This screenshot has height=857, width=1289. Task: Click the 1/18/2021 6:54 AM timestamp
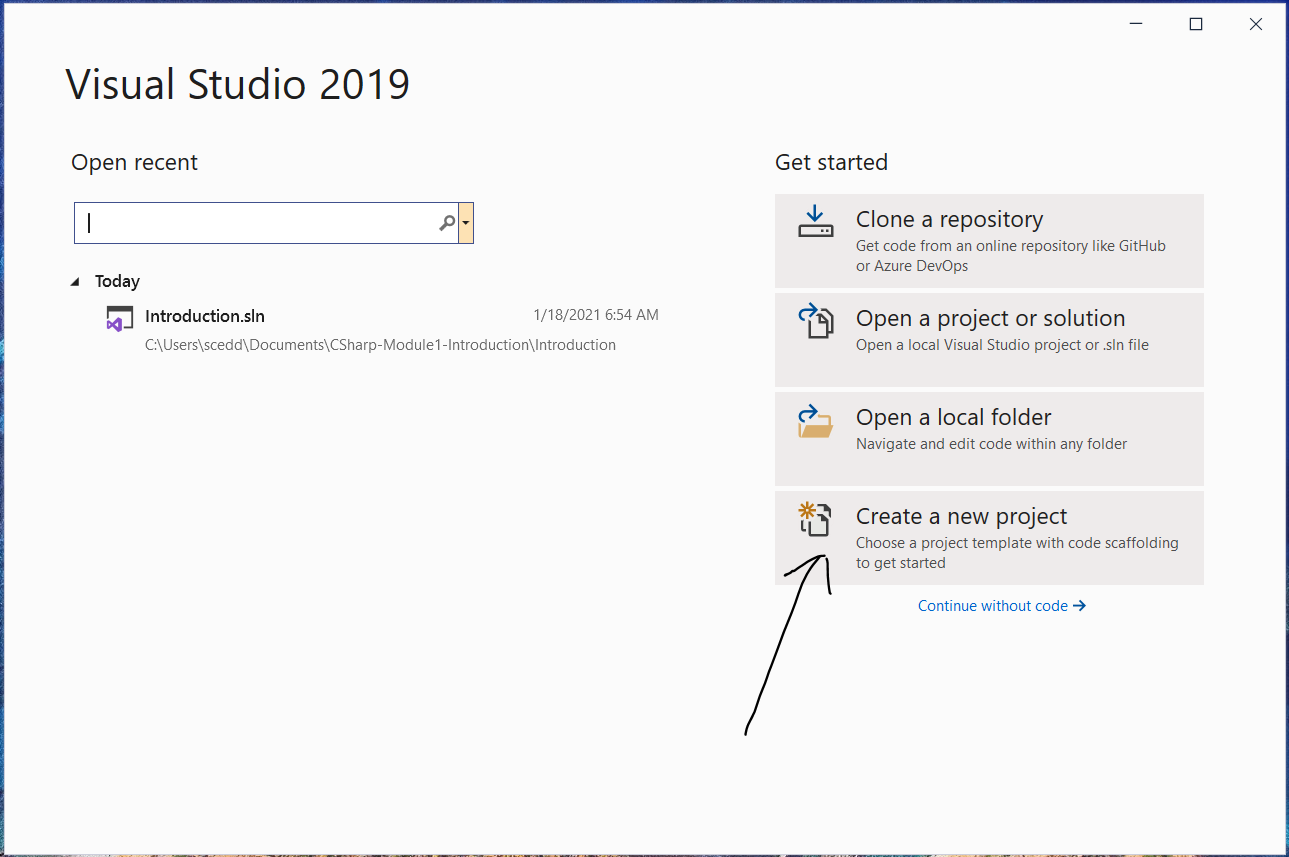(596, 315)
